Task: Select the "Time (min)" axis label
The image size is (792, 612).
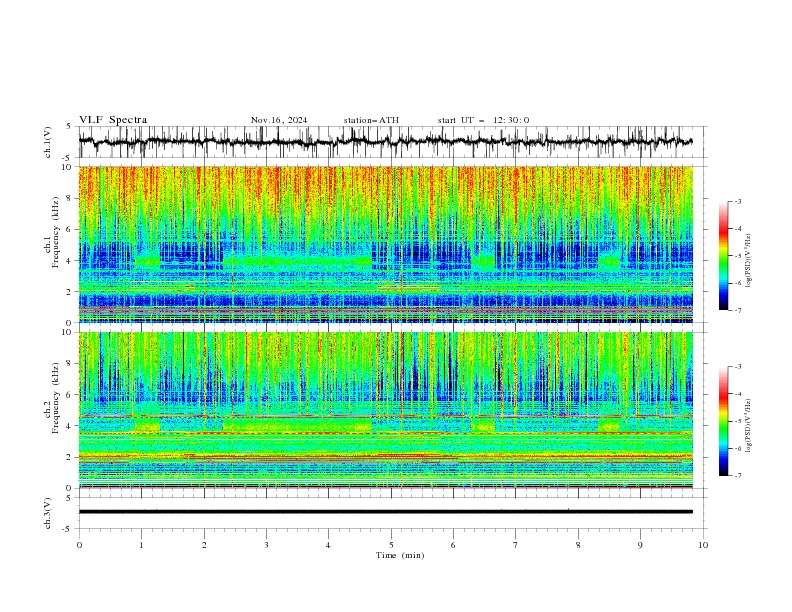Action: click(x=400, y=555)
